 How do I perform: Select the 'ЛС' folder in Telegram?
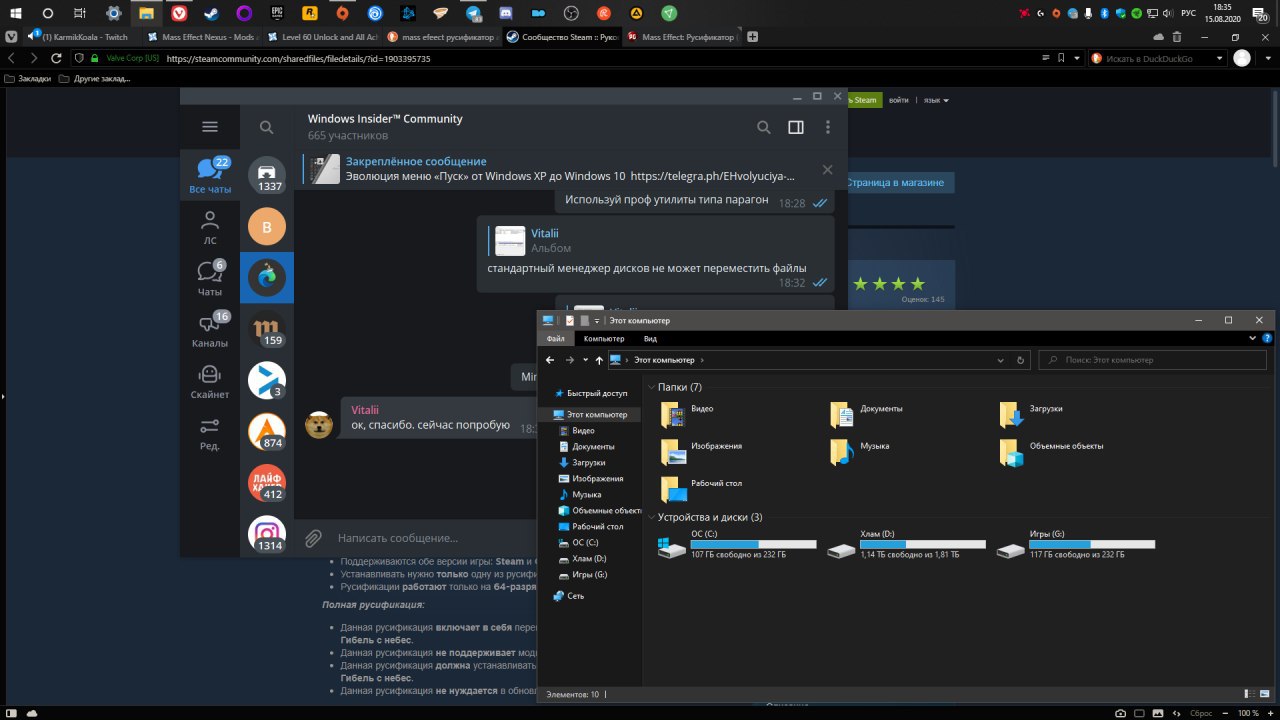point(210,227)
